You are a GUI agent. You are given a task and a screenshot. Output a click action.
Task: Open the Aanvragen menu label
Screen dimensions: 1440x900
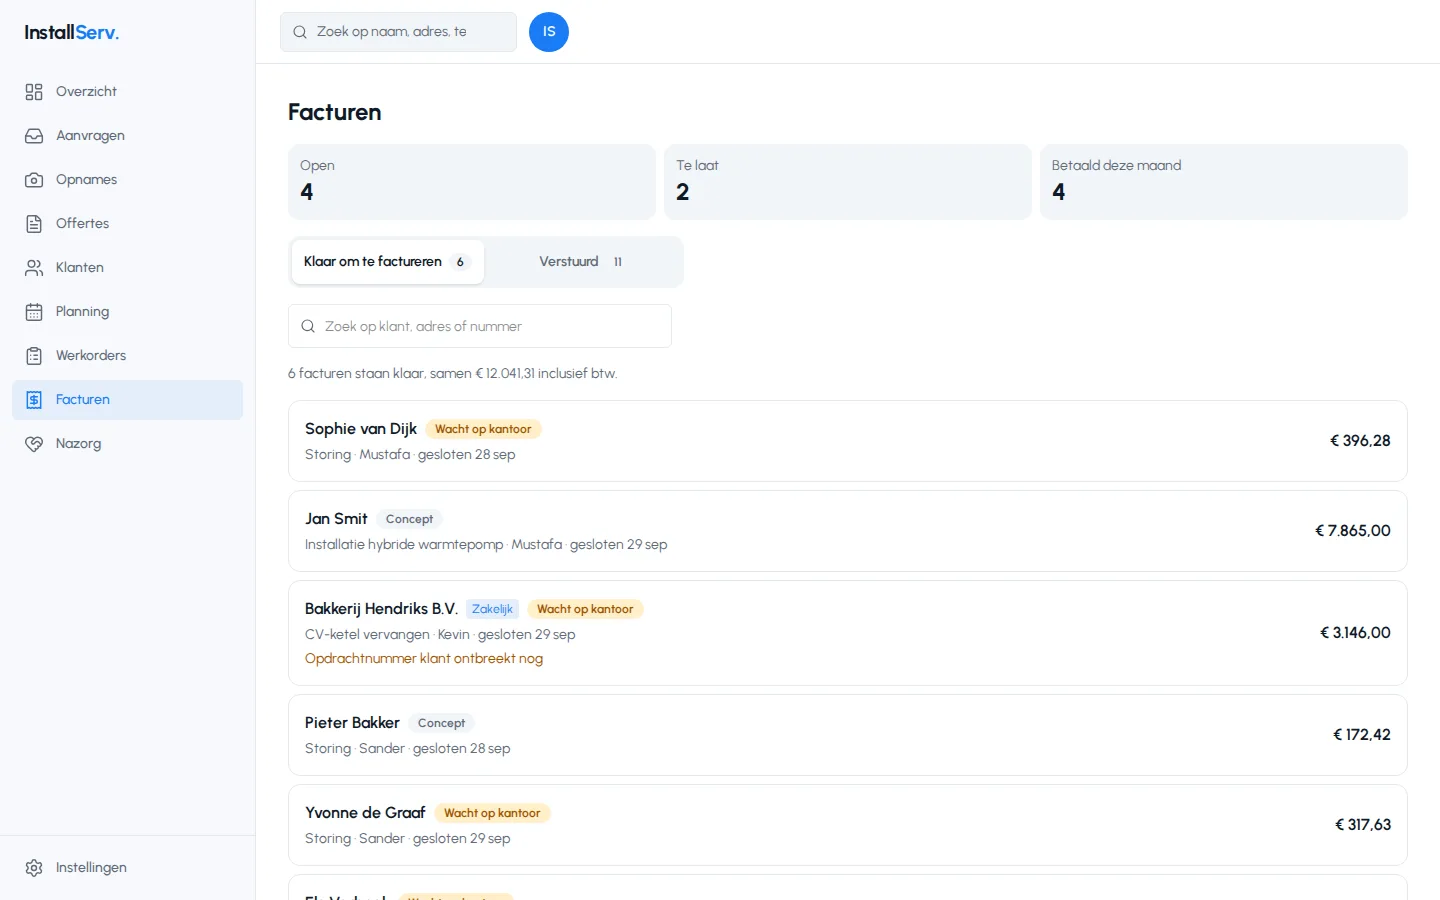click(90, 136)
